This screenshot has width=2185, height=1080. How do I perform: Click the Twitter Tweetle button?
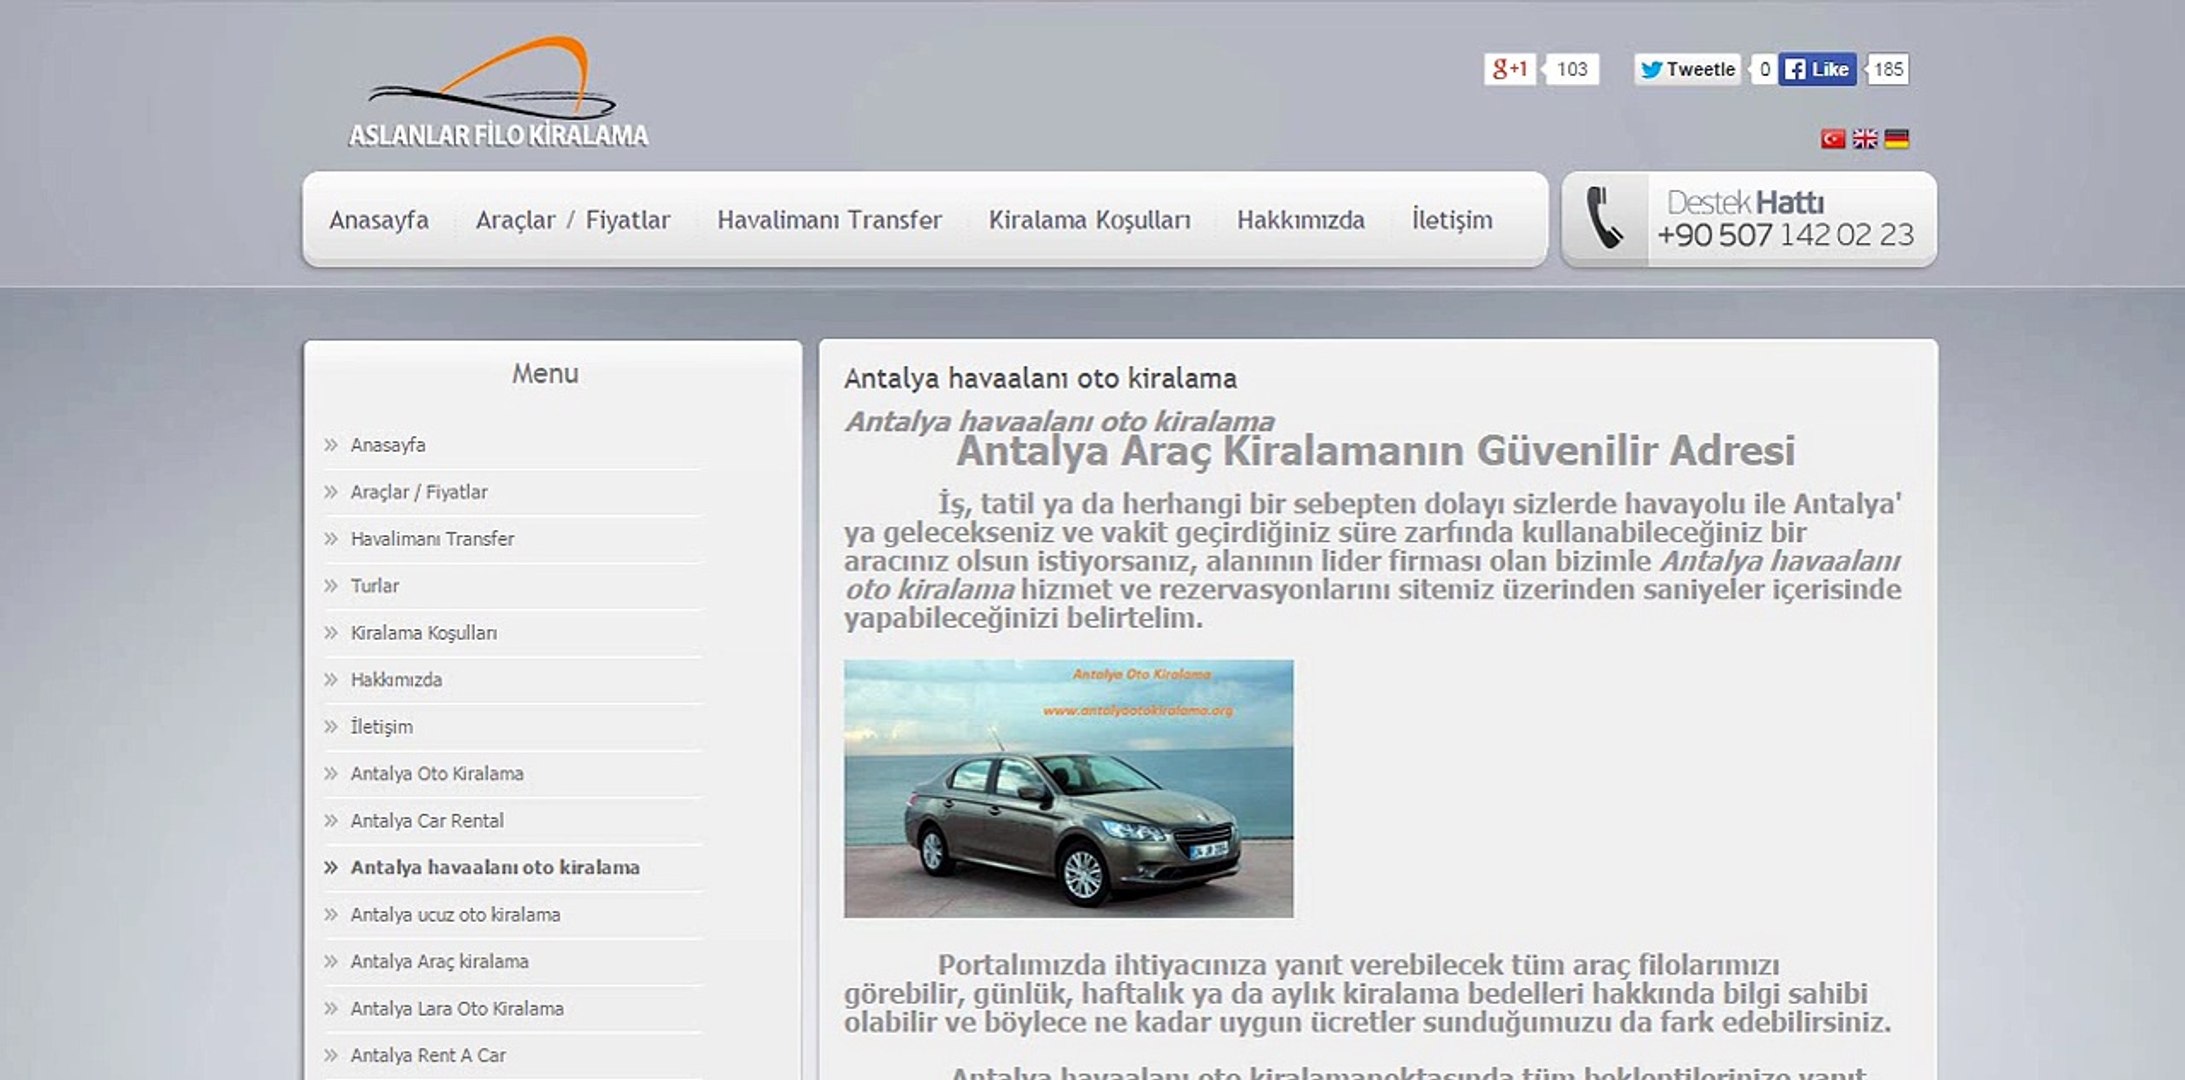pos(1688,69)
